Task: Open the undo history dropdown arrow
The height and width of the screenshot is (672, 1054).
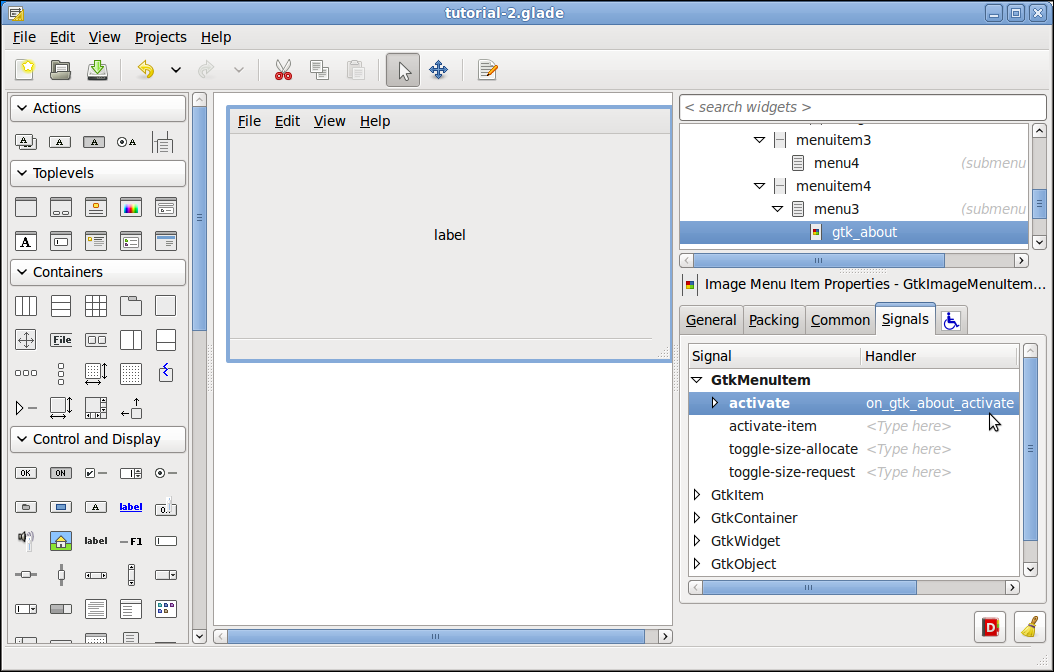Action: pyautogui.click(x=175, y=69)
